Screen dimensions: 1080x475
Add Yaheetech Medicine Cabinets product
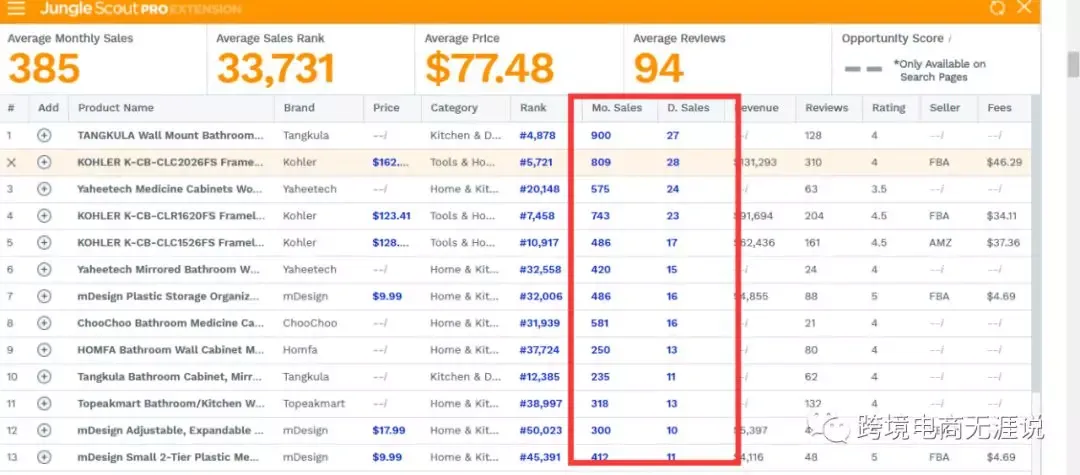(44, 189)
